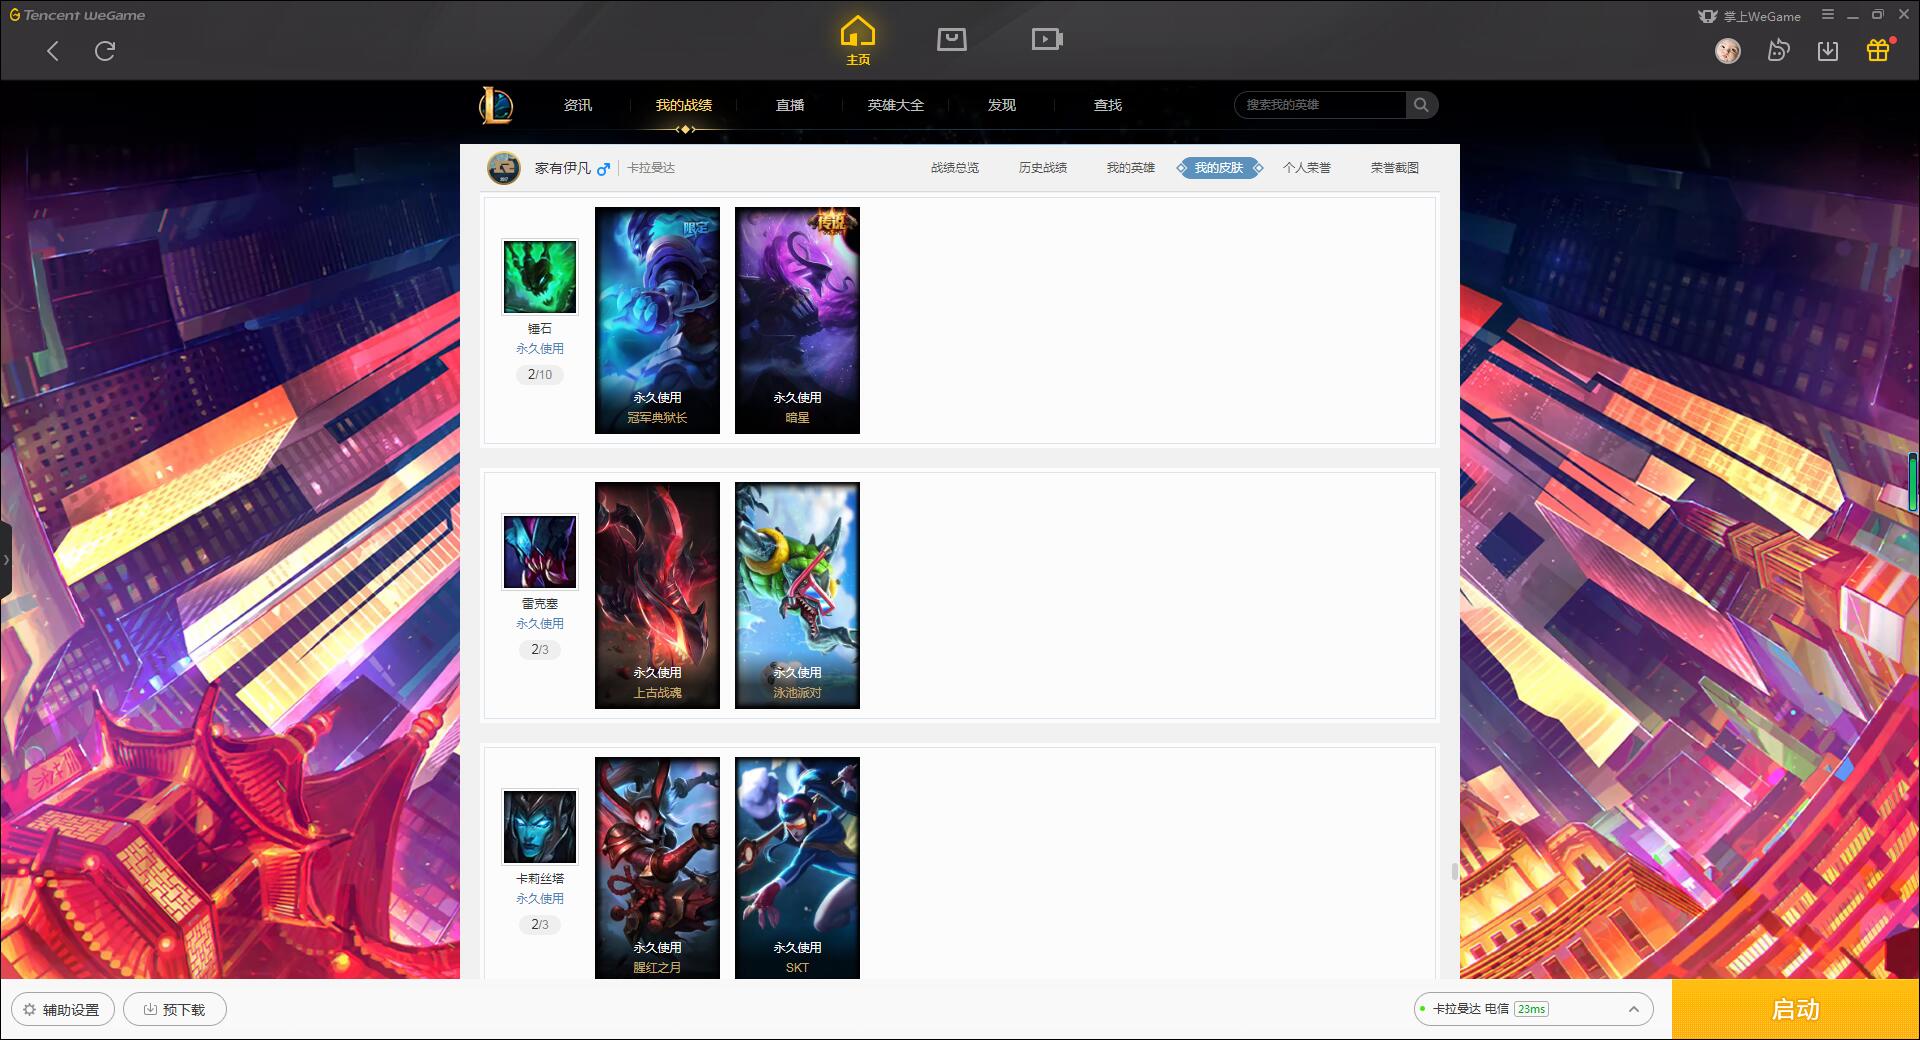Click the League of Legends logo
Screen dimensions: 1920x1040
496,105
